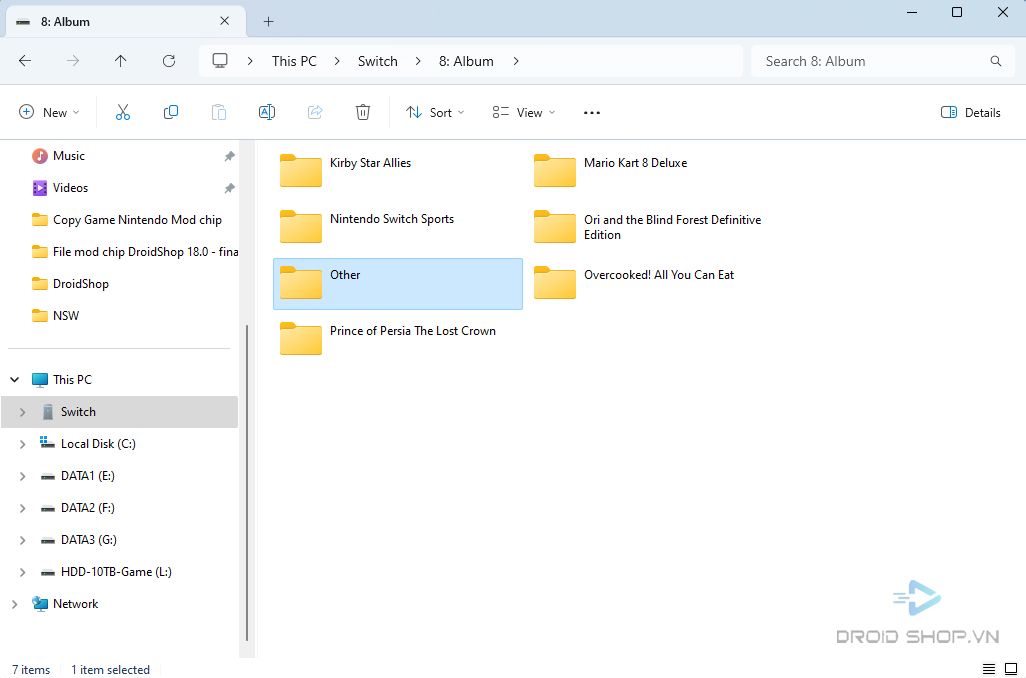Expand the Switch tree node

pos(22,412)
